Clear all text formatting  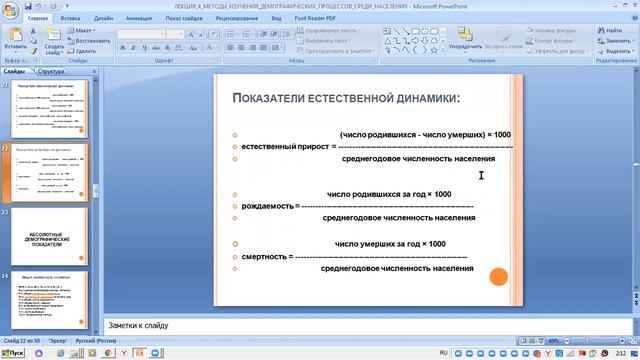pos(215,35)
